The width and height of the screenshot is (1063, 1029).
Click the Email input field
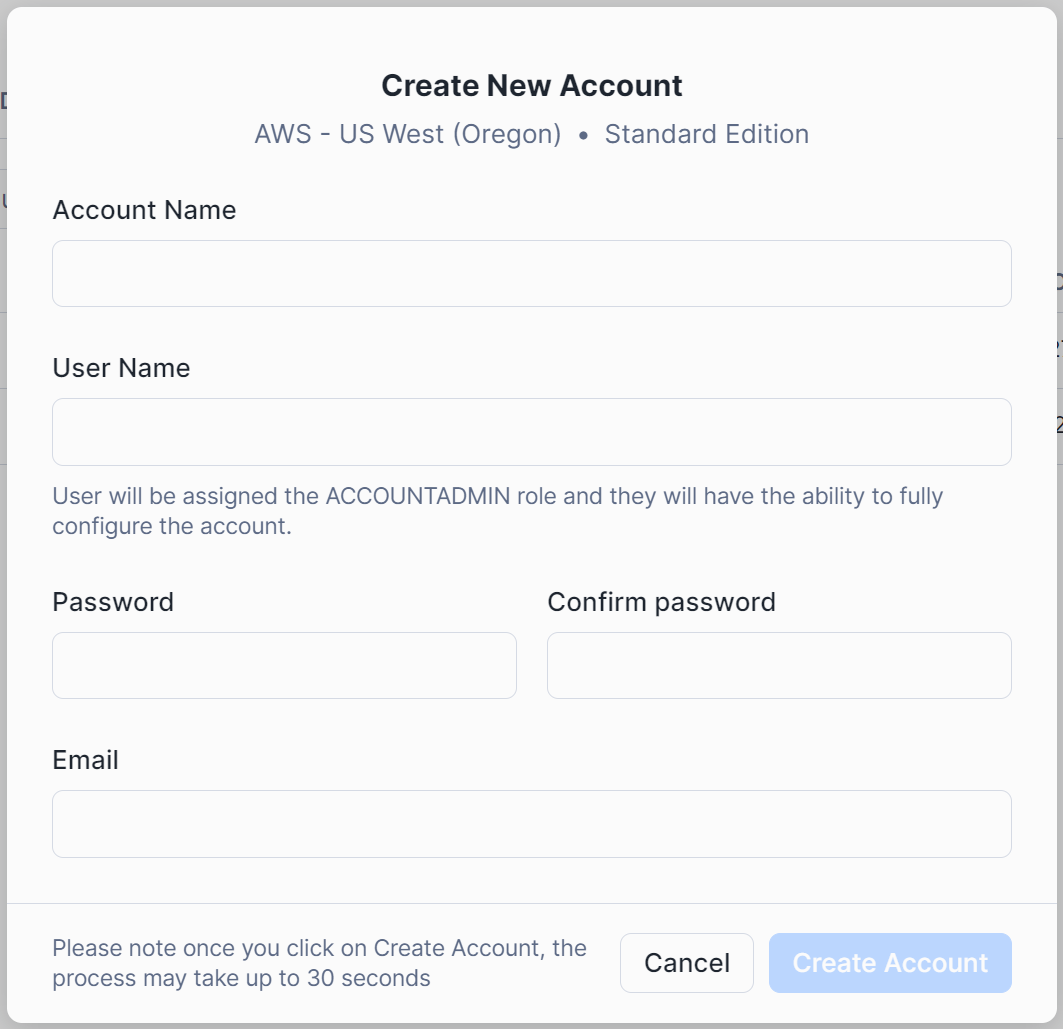pos(531,824)
